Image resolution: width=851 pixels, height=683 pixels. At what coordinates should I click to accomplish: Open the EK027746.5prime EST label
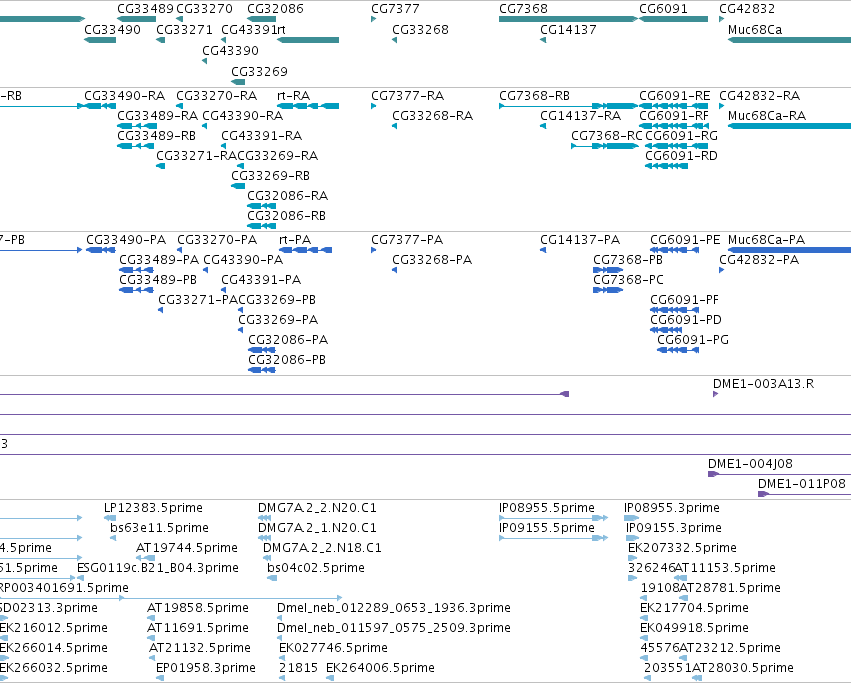point(333,647)
